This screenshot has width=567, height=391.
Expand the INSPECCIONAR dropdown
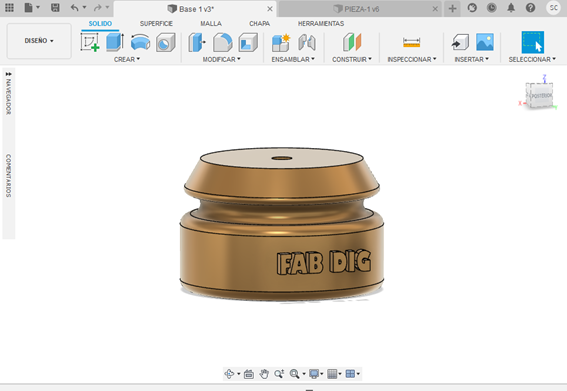click(x=412, y=59)
